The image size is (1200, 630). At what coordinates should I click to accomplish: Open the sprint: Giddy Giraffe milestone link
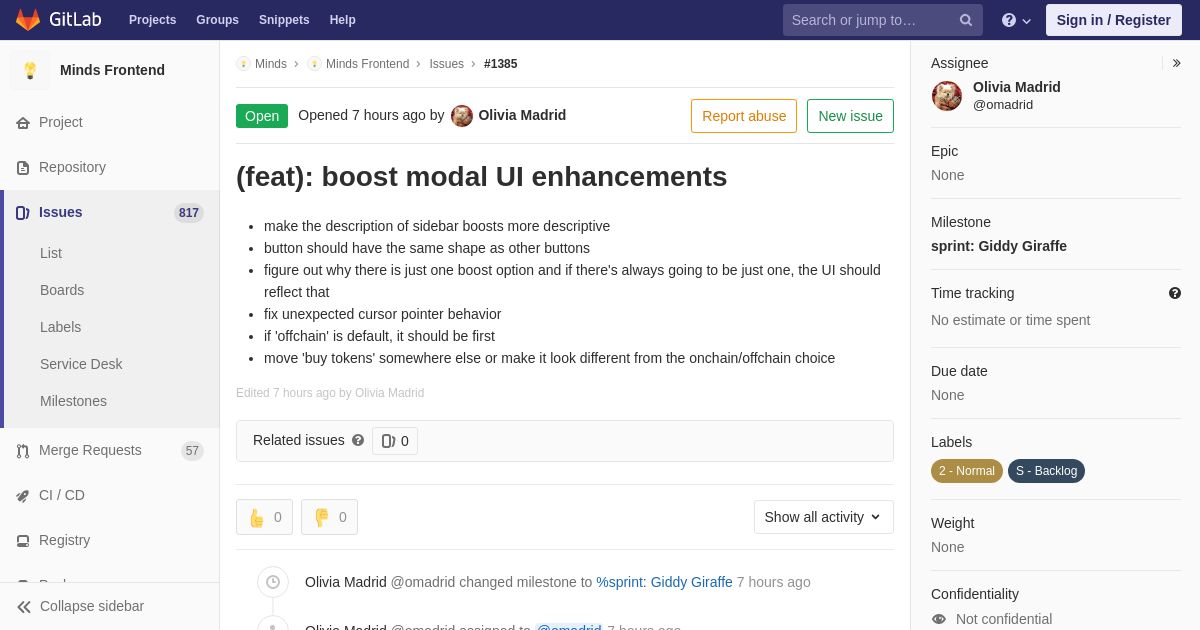[999, 246]
